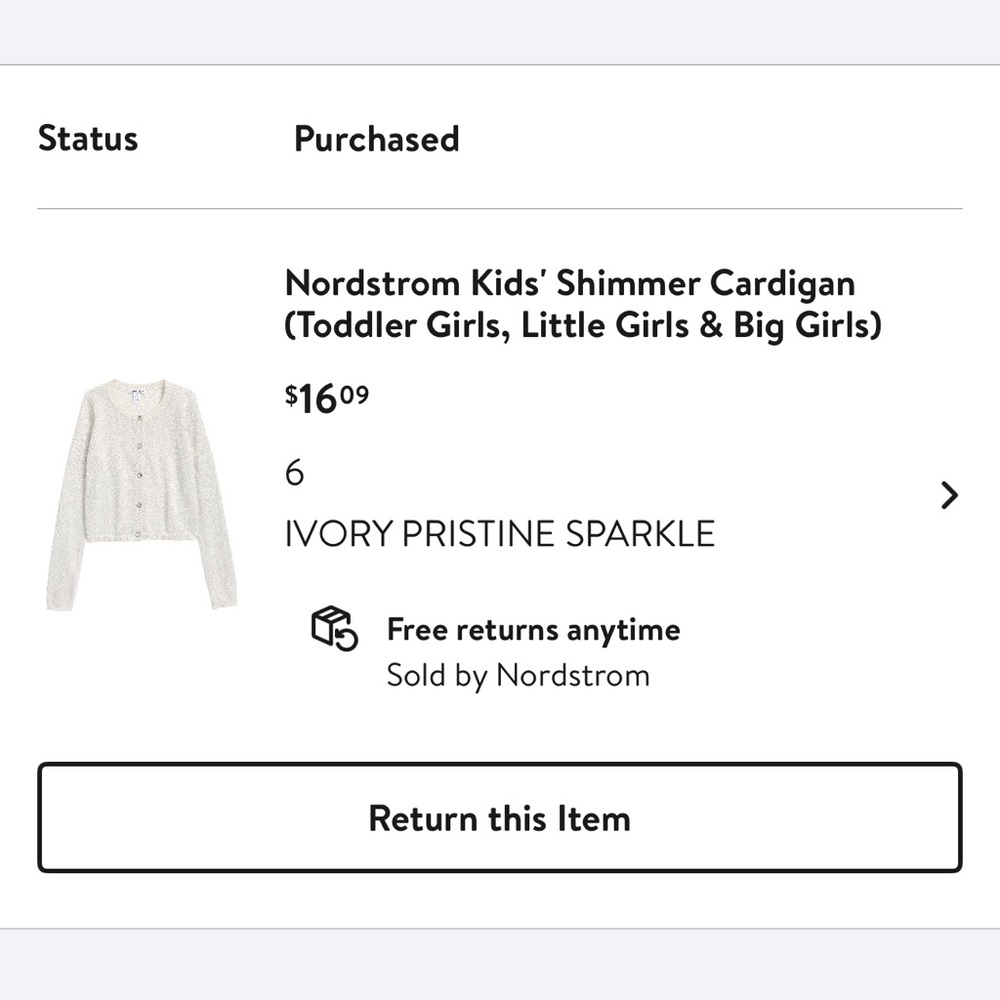This screenshot has height=1000, width=1000.
Task: Expand the cardigan order row
Action: point(500,480)
